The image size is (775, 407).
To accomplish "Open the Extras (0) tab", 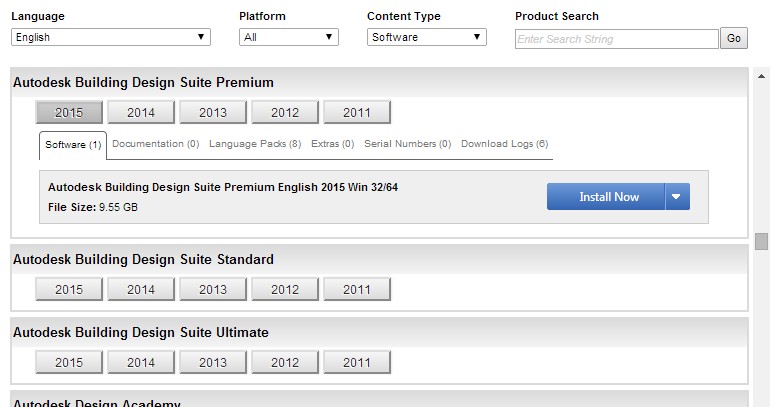I will click(333, 144).
